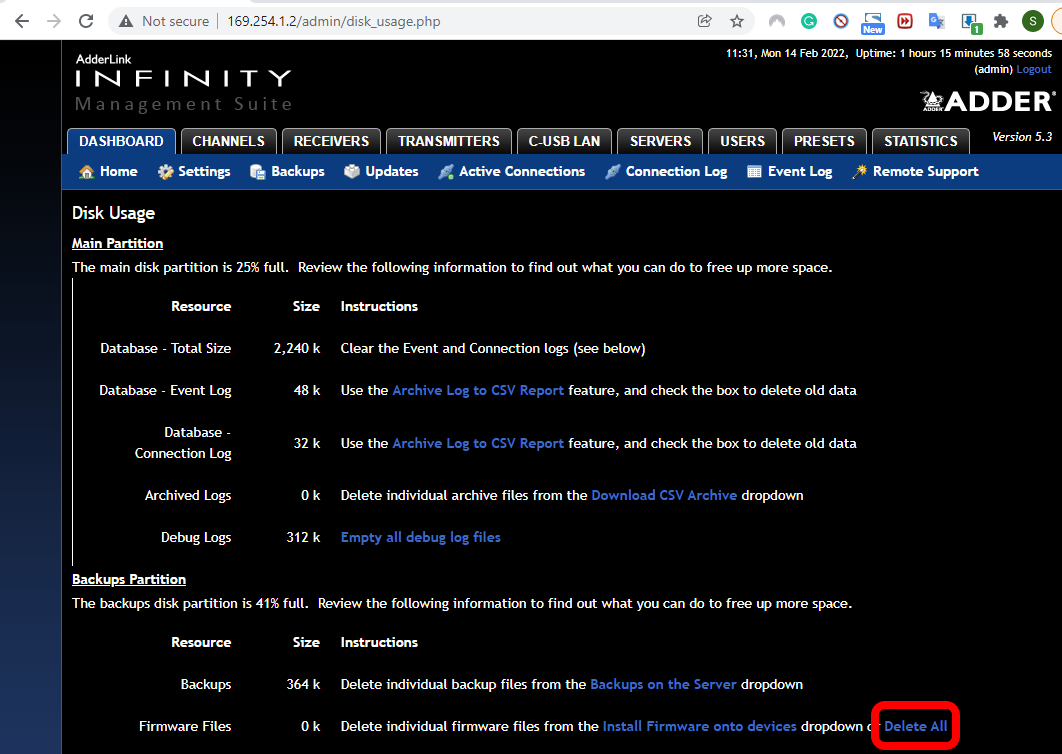The image size is (1062, 754).
Task: Click the Archived Logs resource label
Action: pyautogui.click(x=188, y=495)
